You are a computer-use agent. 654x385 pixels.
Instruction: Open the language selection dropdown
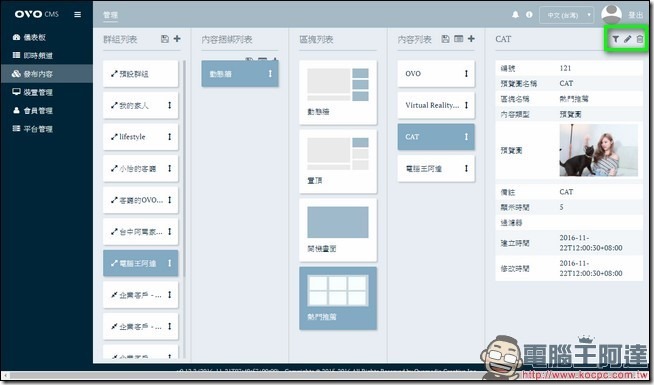point(566,15)
